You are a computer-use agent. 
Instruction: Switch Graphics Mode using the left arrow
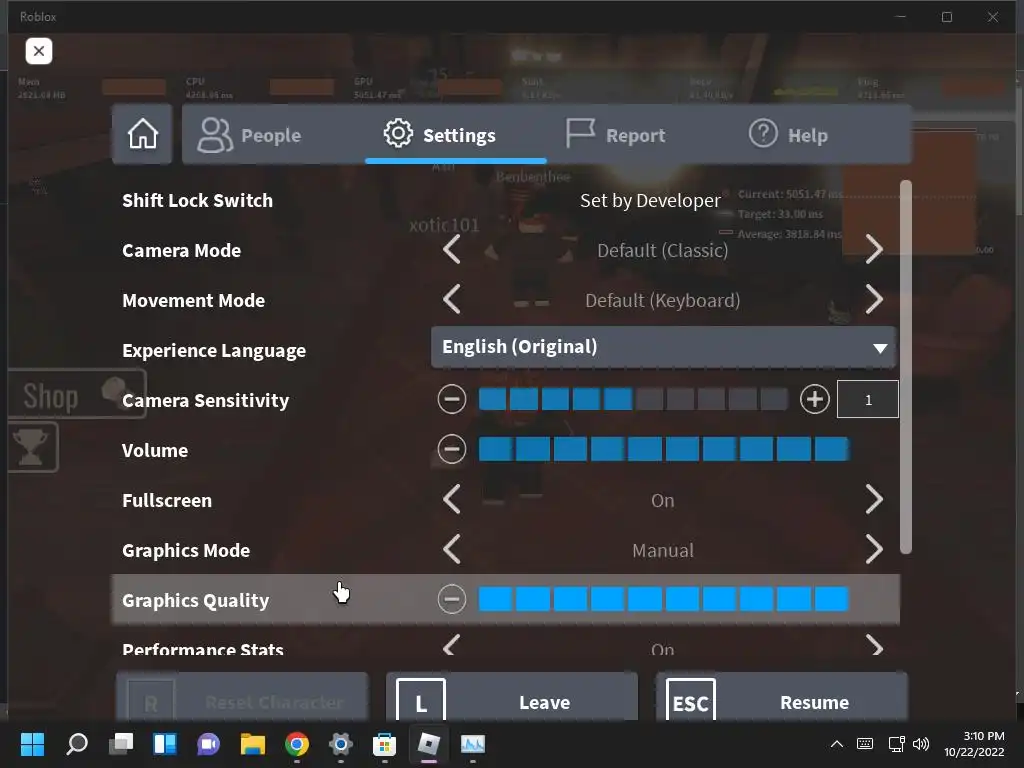click(x=452, y=549)
